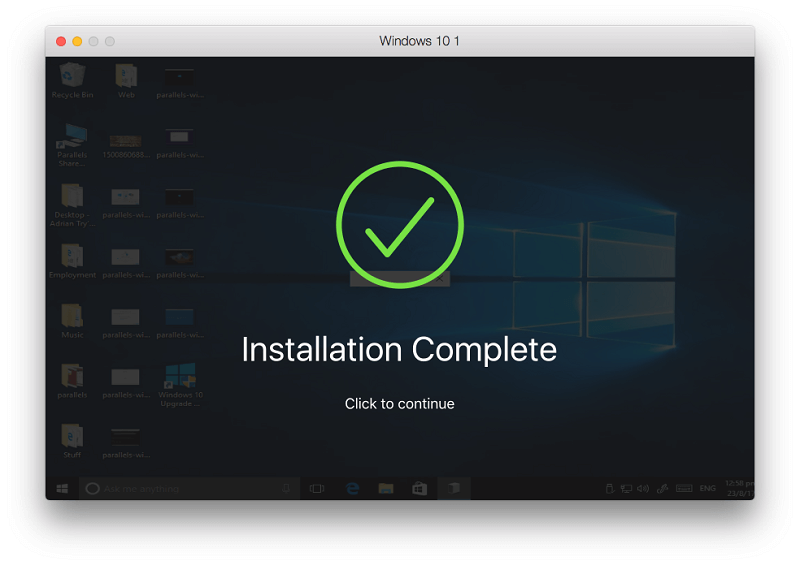
Task: Close the Windows 10 1 window
Action: [61, 41]
